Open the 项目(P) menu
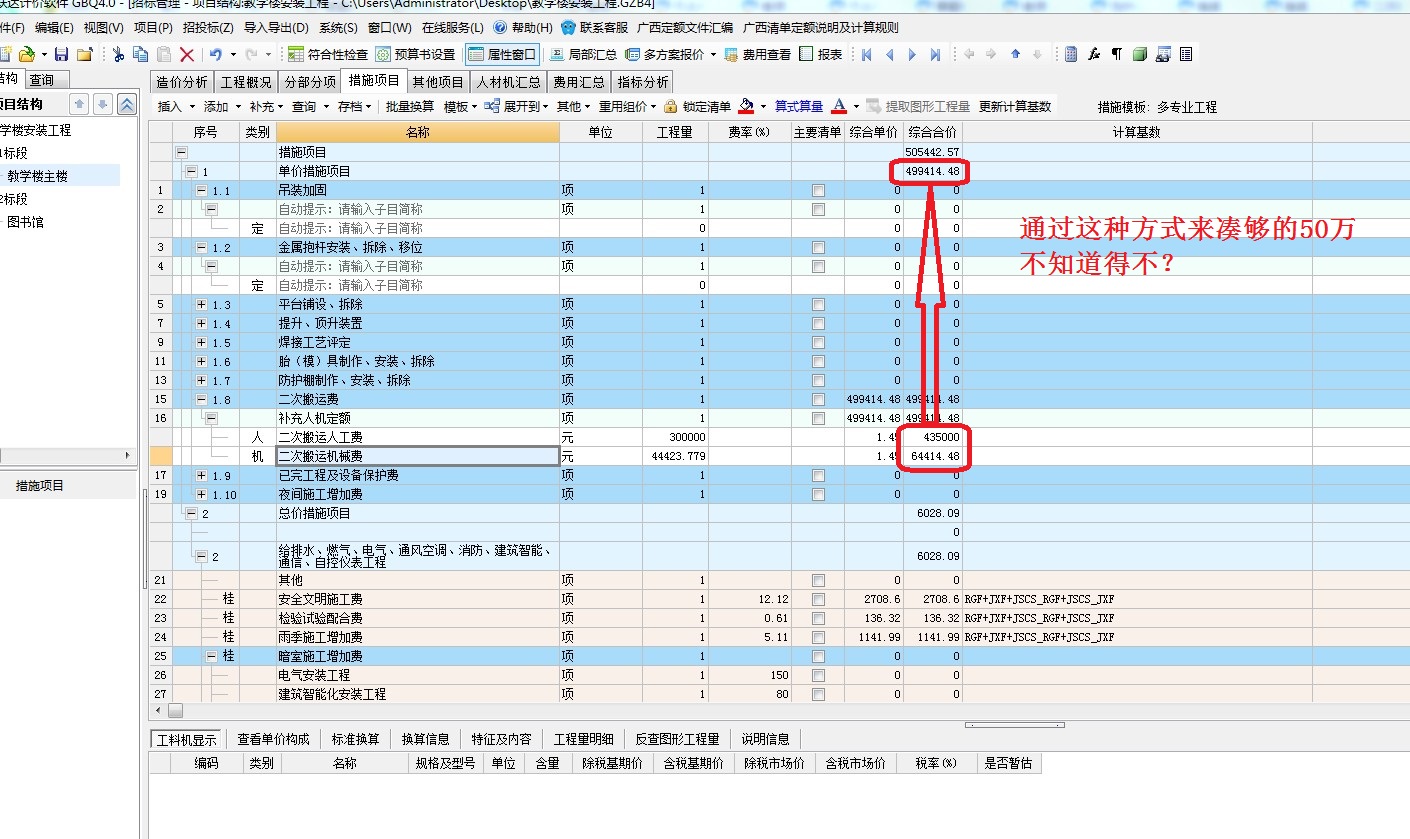Screen dimensions: 1410x839 [x=153, y=28]
